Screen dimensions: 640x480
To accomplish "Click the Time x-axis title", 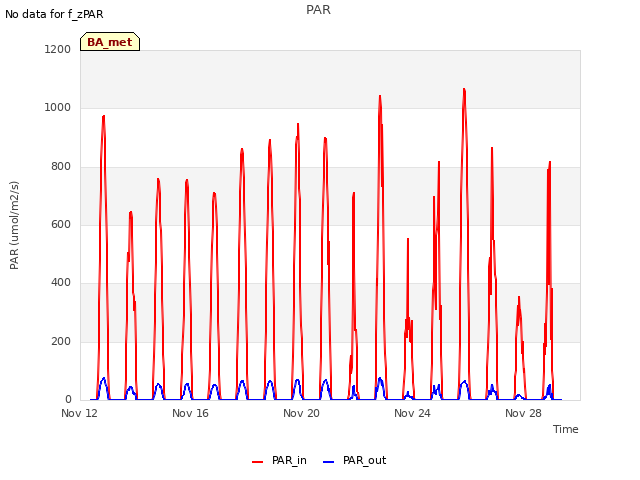I will pos(565,429).
